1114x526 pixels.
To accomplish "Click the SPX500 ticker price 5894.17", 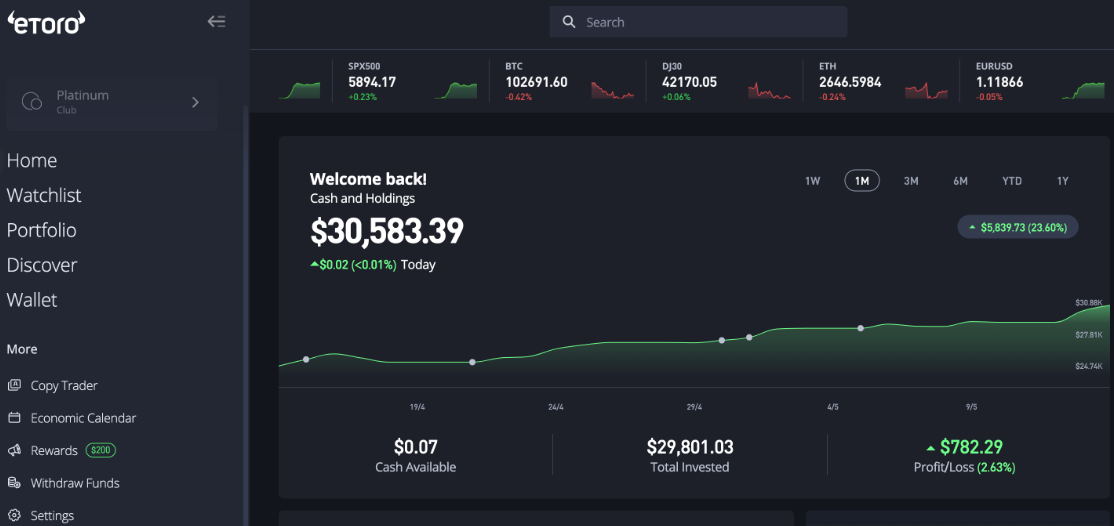I will (x=372, y=82).
